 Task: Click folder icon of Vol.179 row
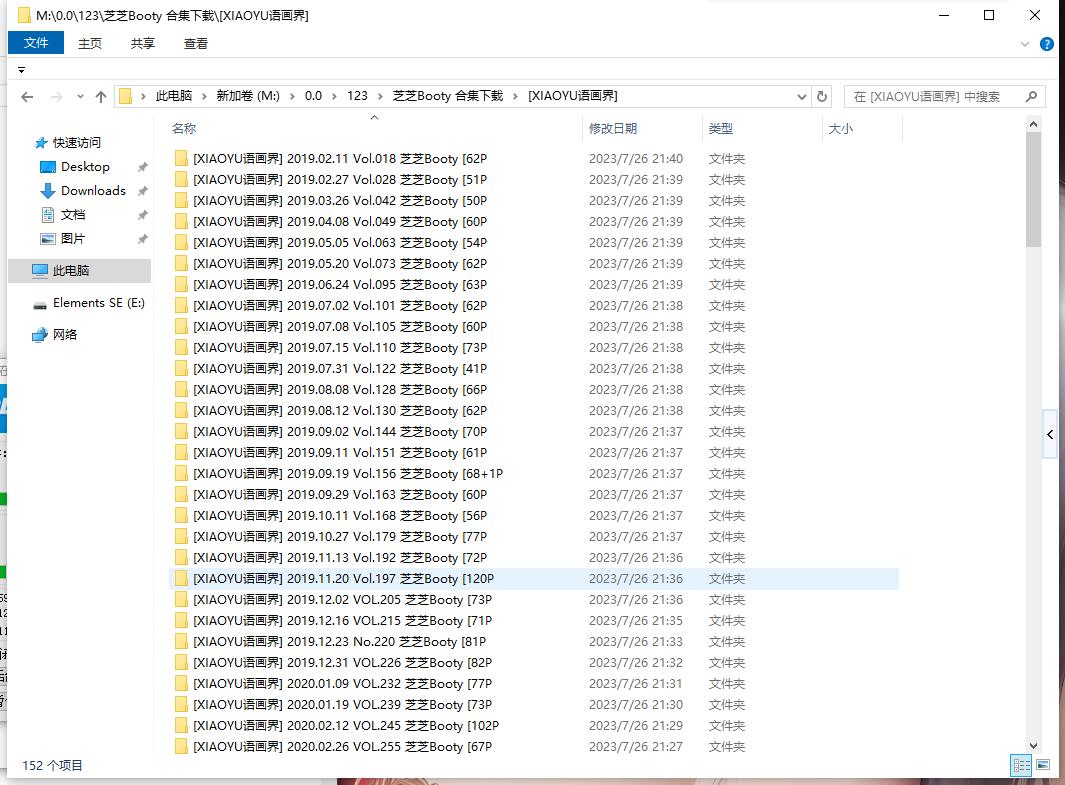pyautogui.click(x=181, y=536)
